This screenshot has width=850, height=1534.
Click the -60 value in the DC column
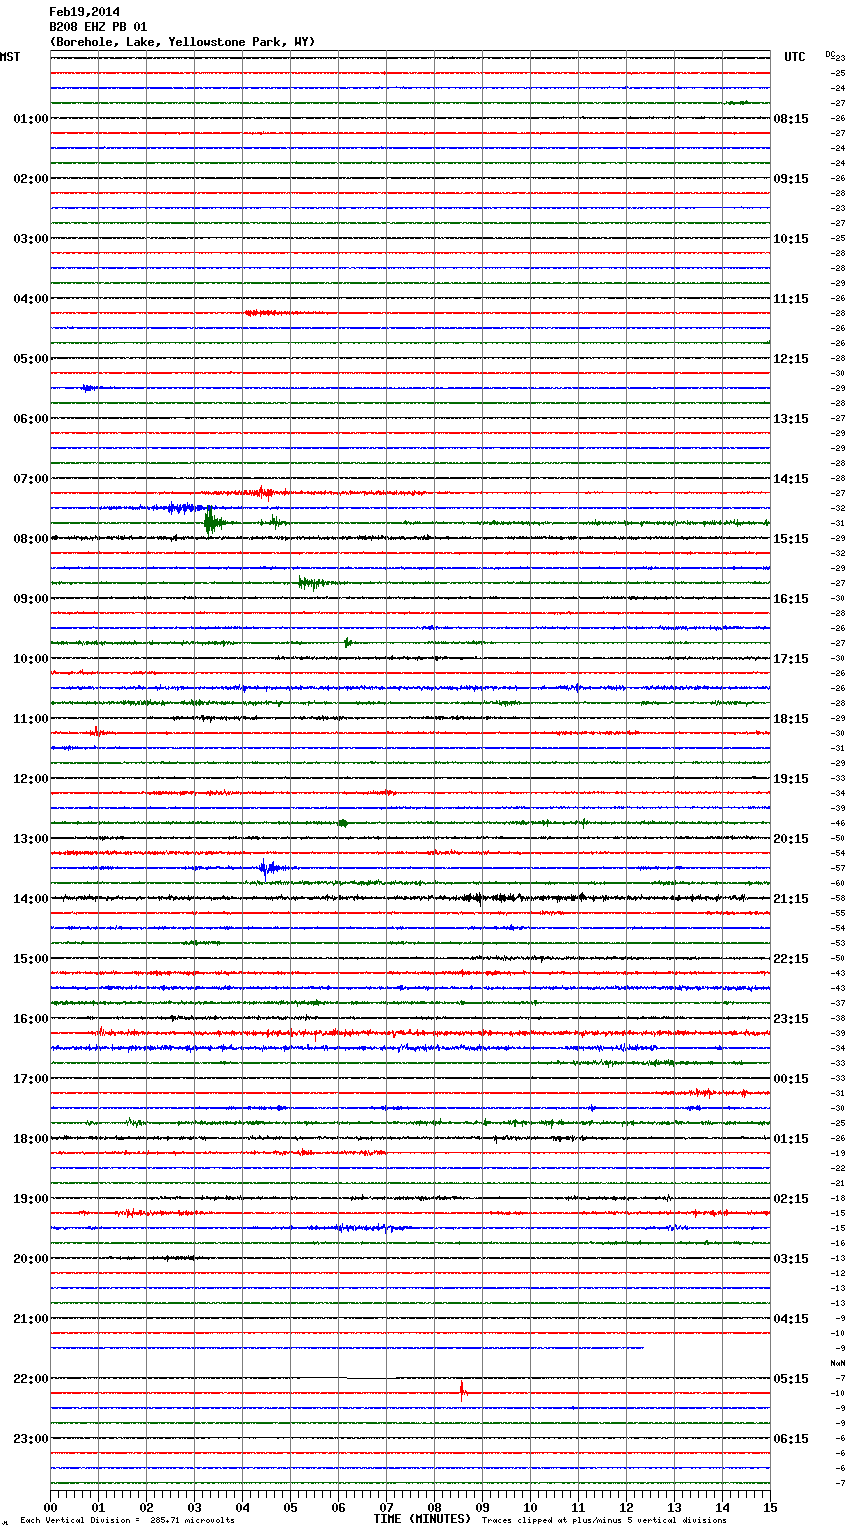(x=838, y=883)
